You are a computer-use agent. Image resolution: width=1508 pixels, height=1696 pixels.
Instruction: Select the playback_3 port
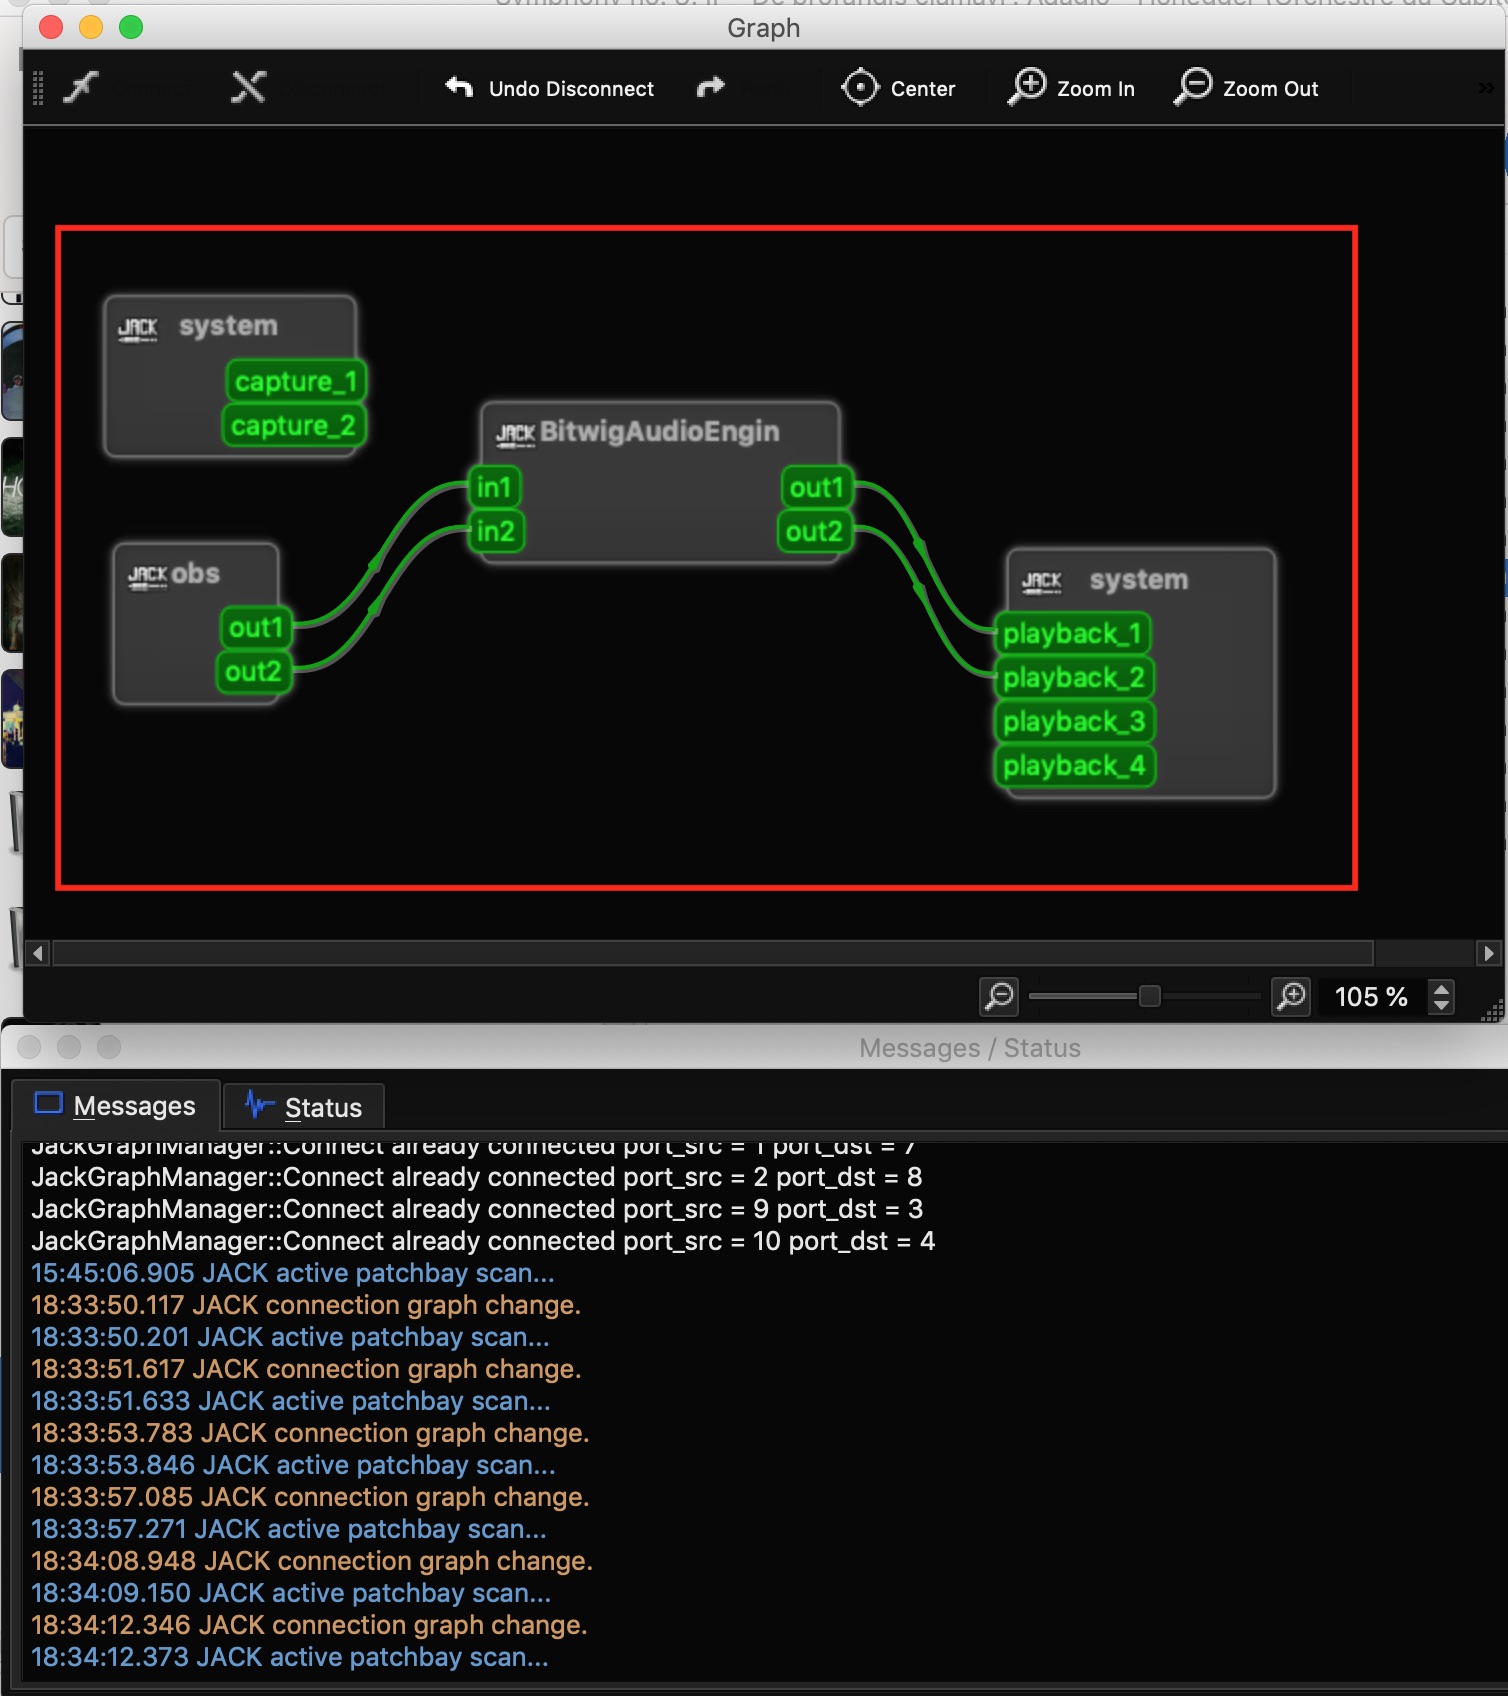pyautogui.click(x=1074, y=721)
